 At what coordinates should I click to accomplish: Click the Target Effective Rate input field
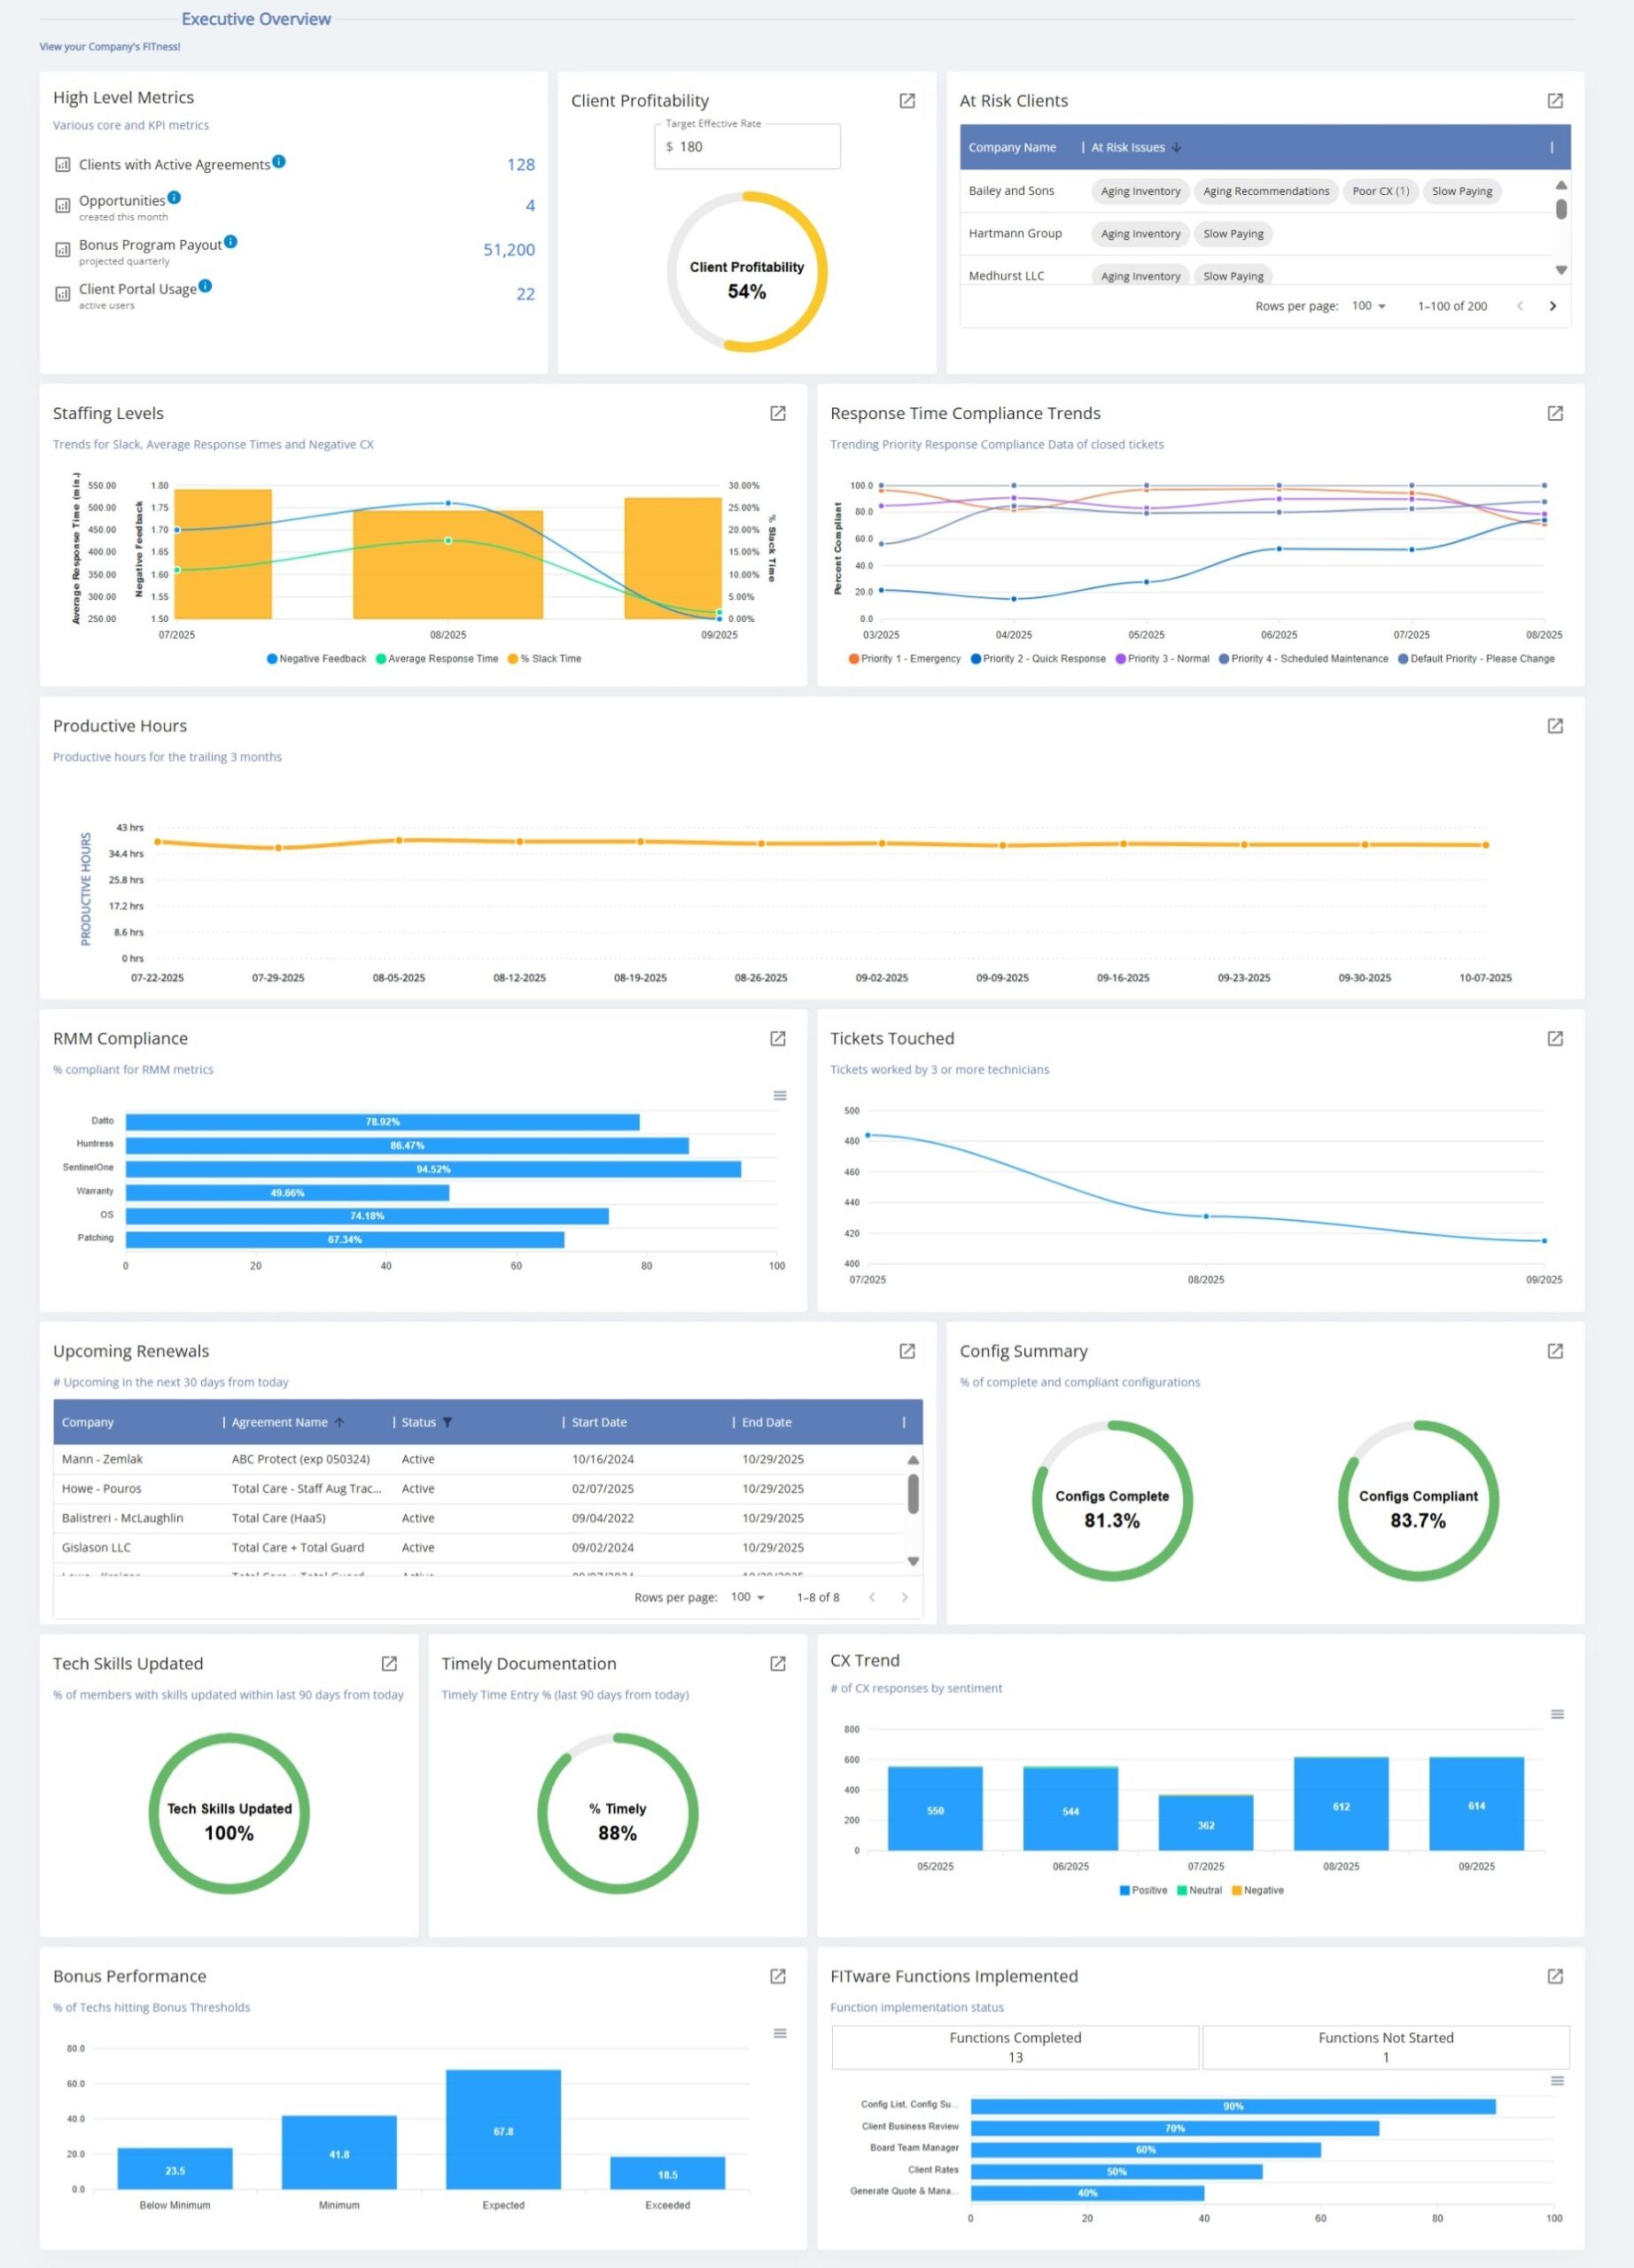(747, 146)
